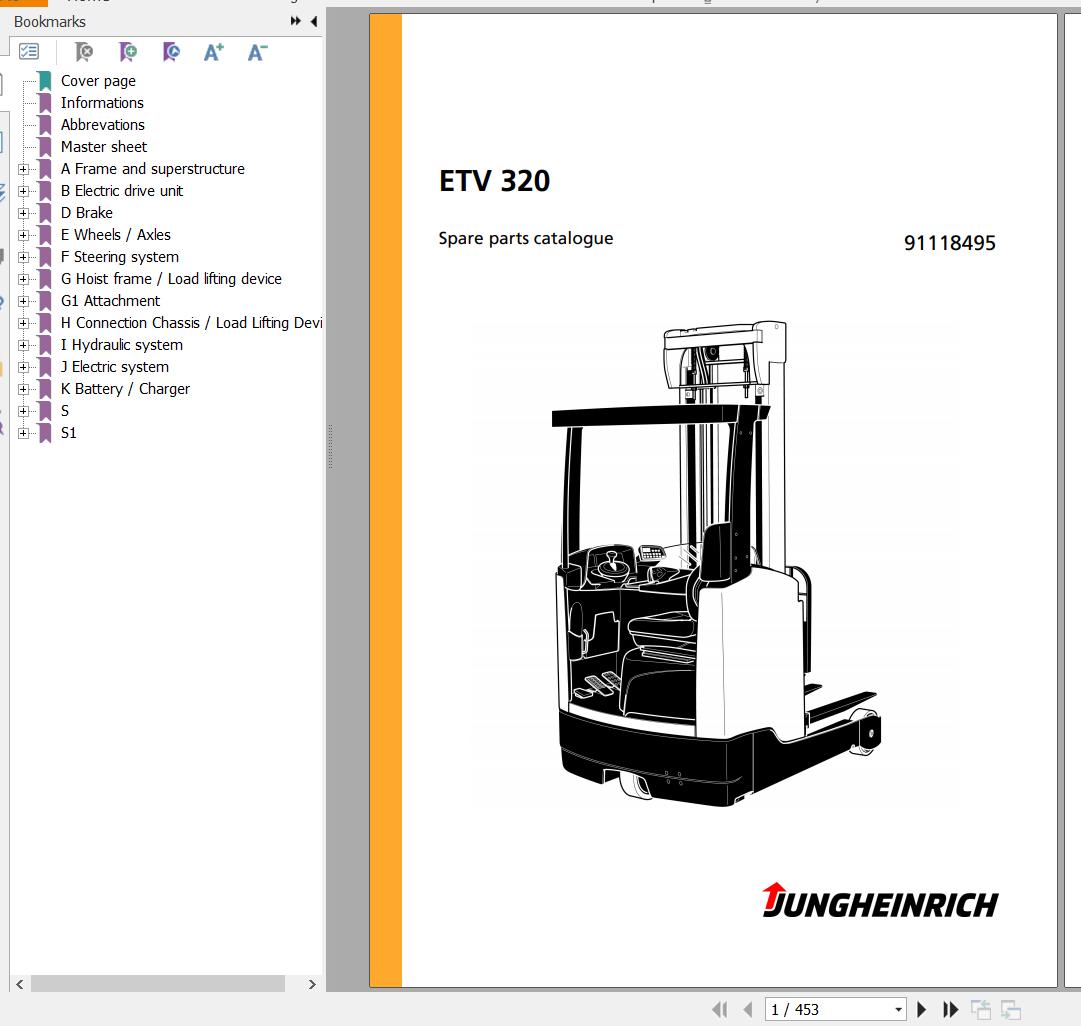Increase bookmark text size
The width and height of the screenshot is (1081, 1026).
click(x=214, y=52)
